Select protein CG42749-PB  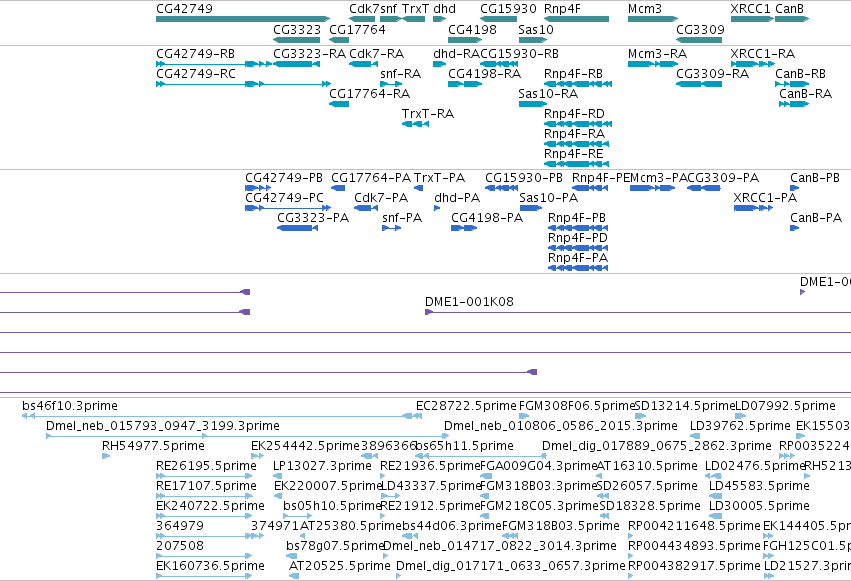[284, 178]
